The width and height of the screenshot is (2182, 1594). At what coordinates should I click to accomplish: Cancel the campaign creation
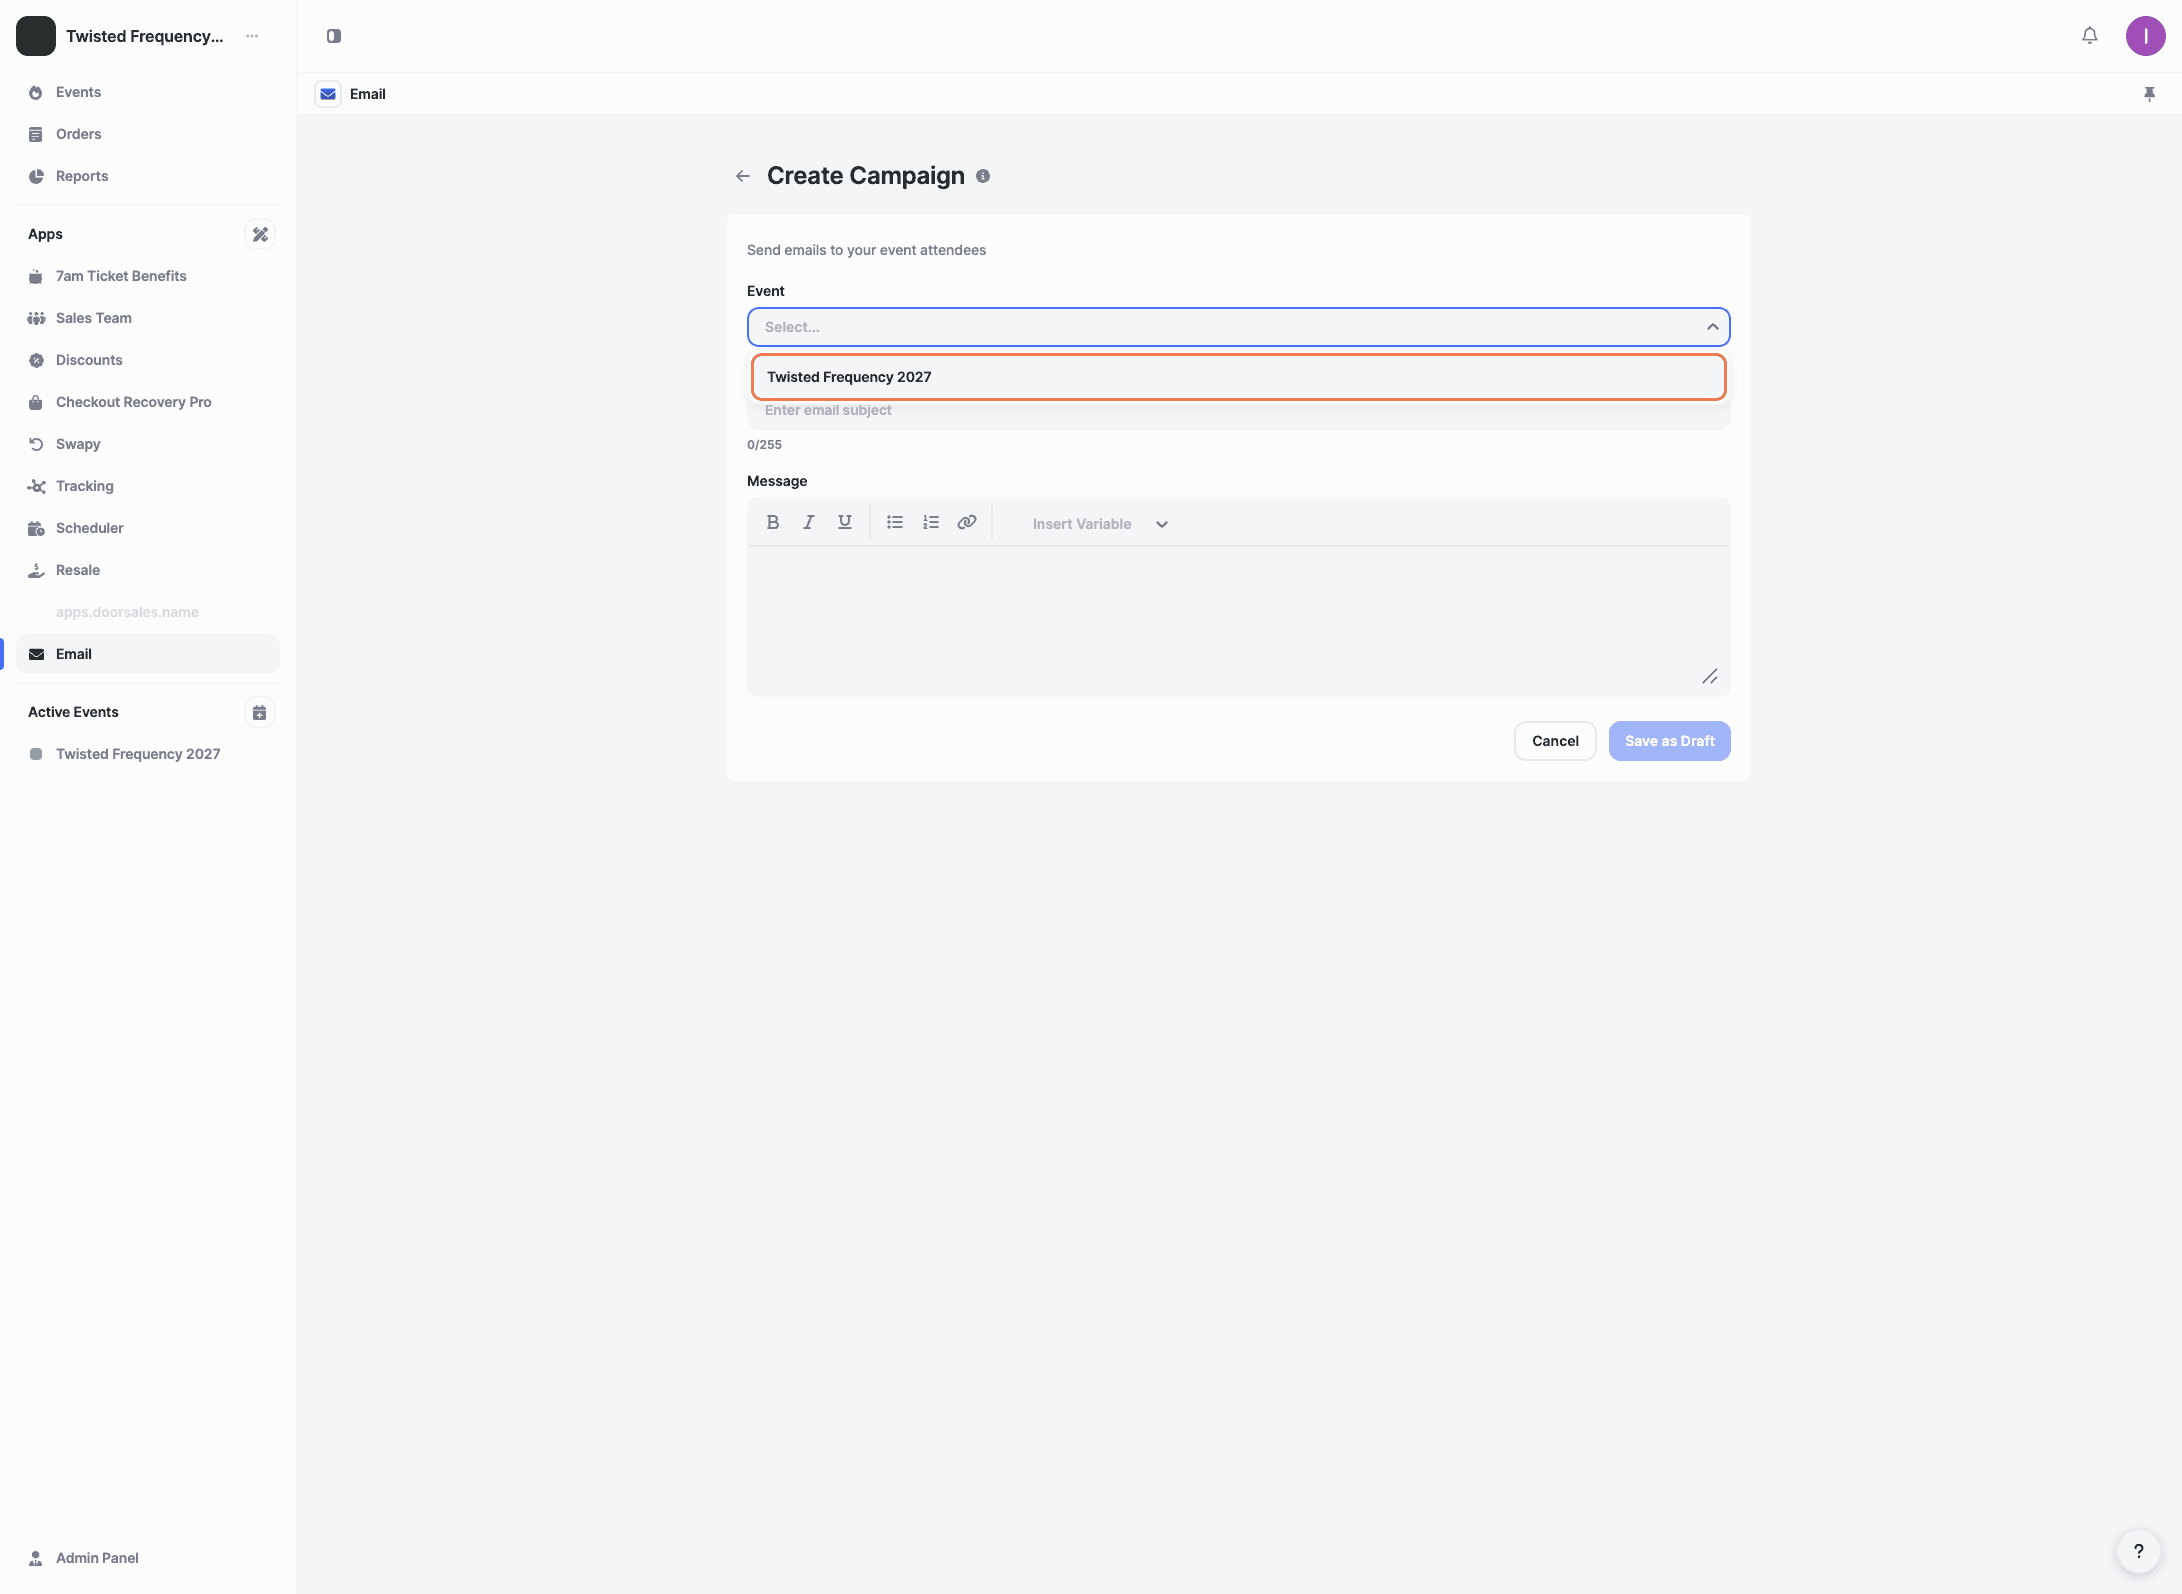pos(1554,741)
